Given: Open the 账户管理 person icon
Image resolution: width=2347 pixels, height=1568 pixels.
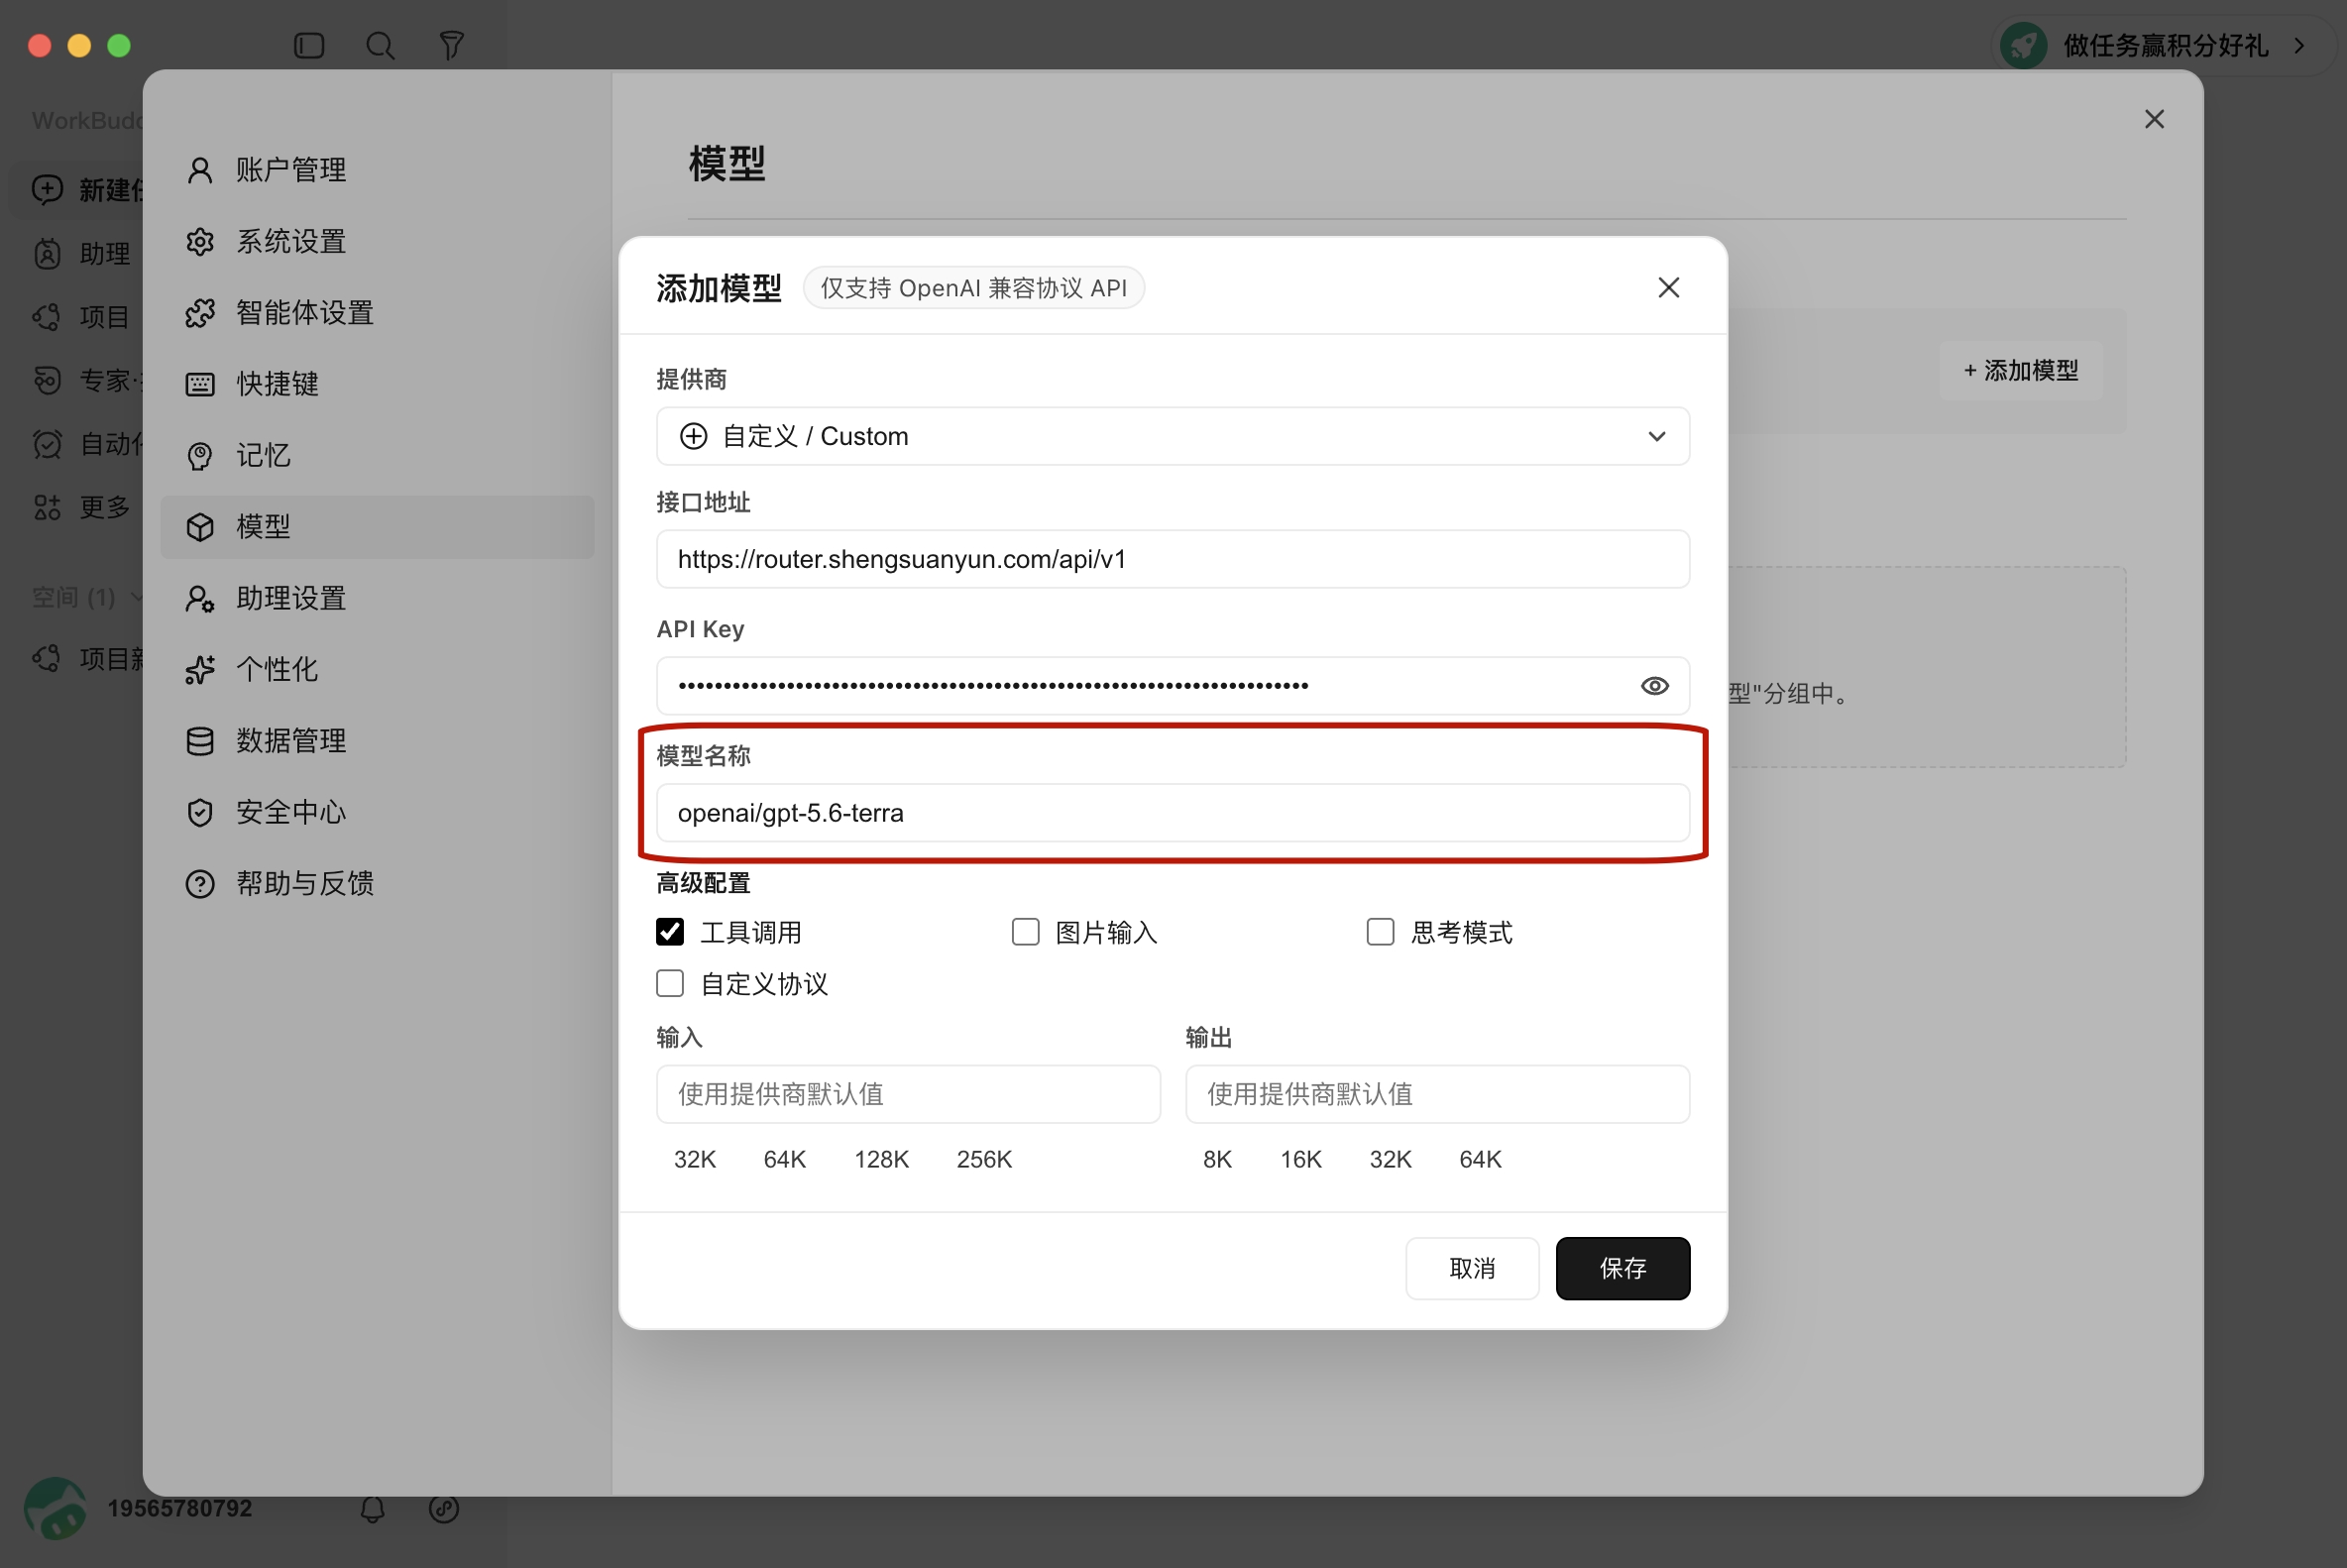Looking at the screenshot, I should coord(200,170).
